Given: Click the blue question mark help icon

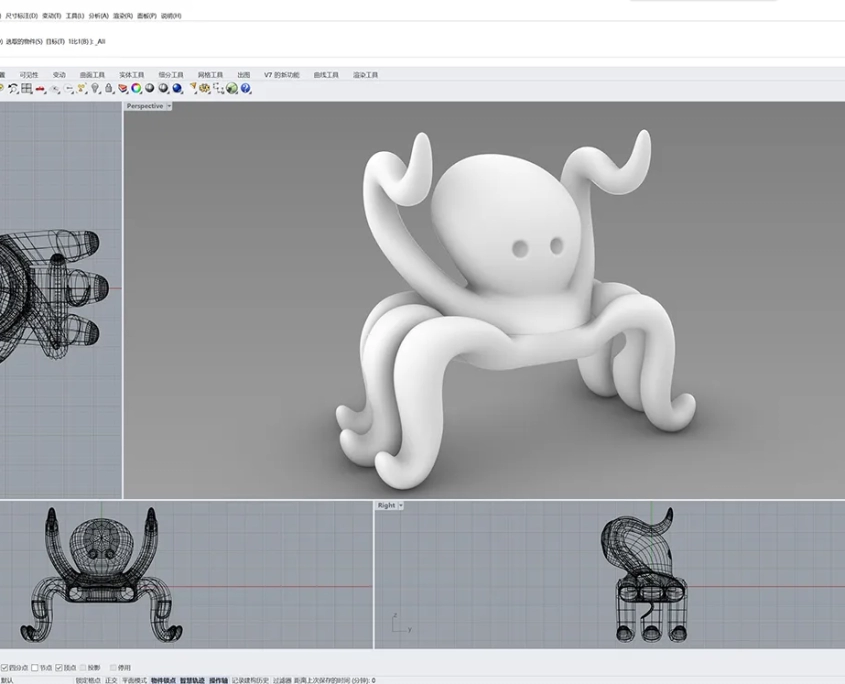Looking at the screenshot, I should pos(245,88).
